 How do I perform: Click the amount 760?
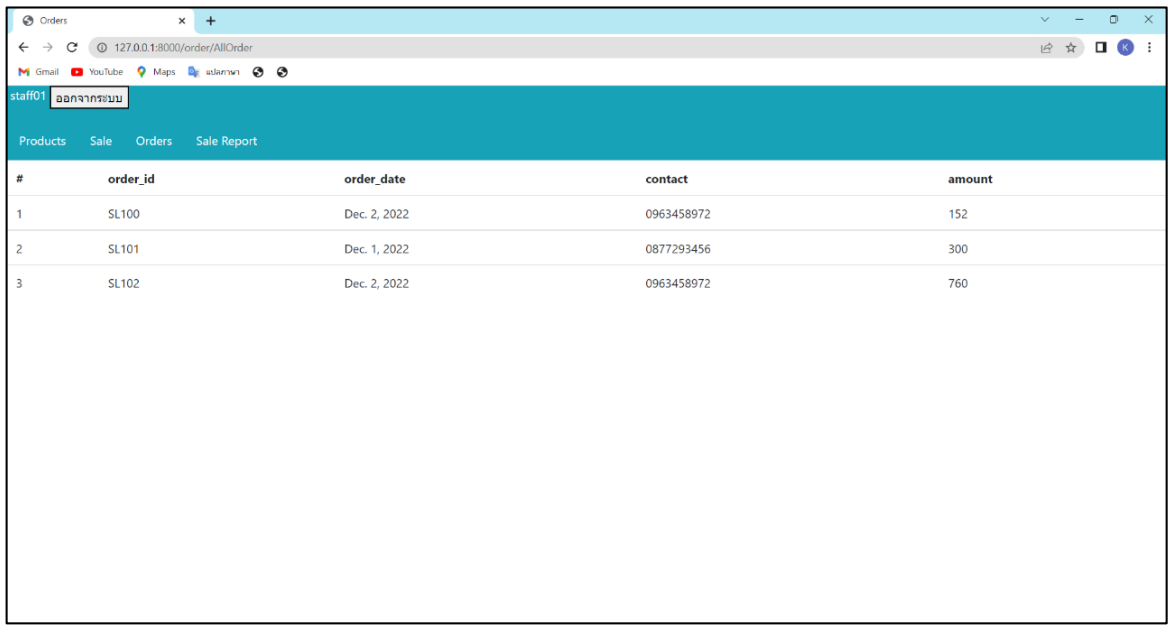coord(958,283)
